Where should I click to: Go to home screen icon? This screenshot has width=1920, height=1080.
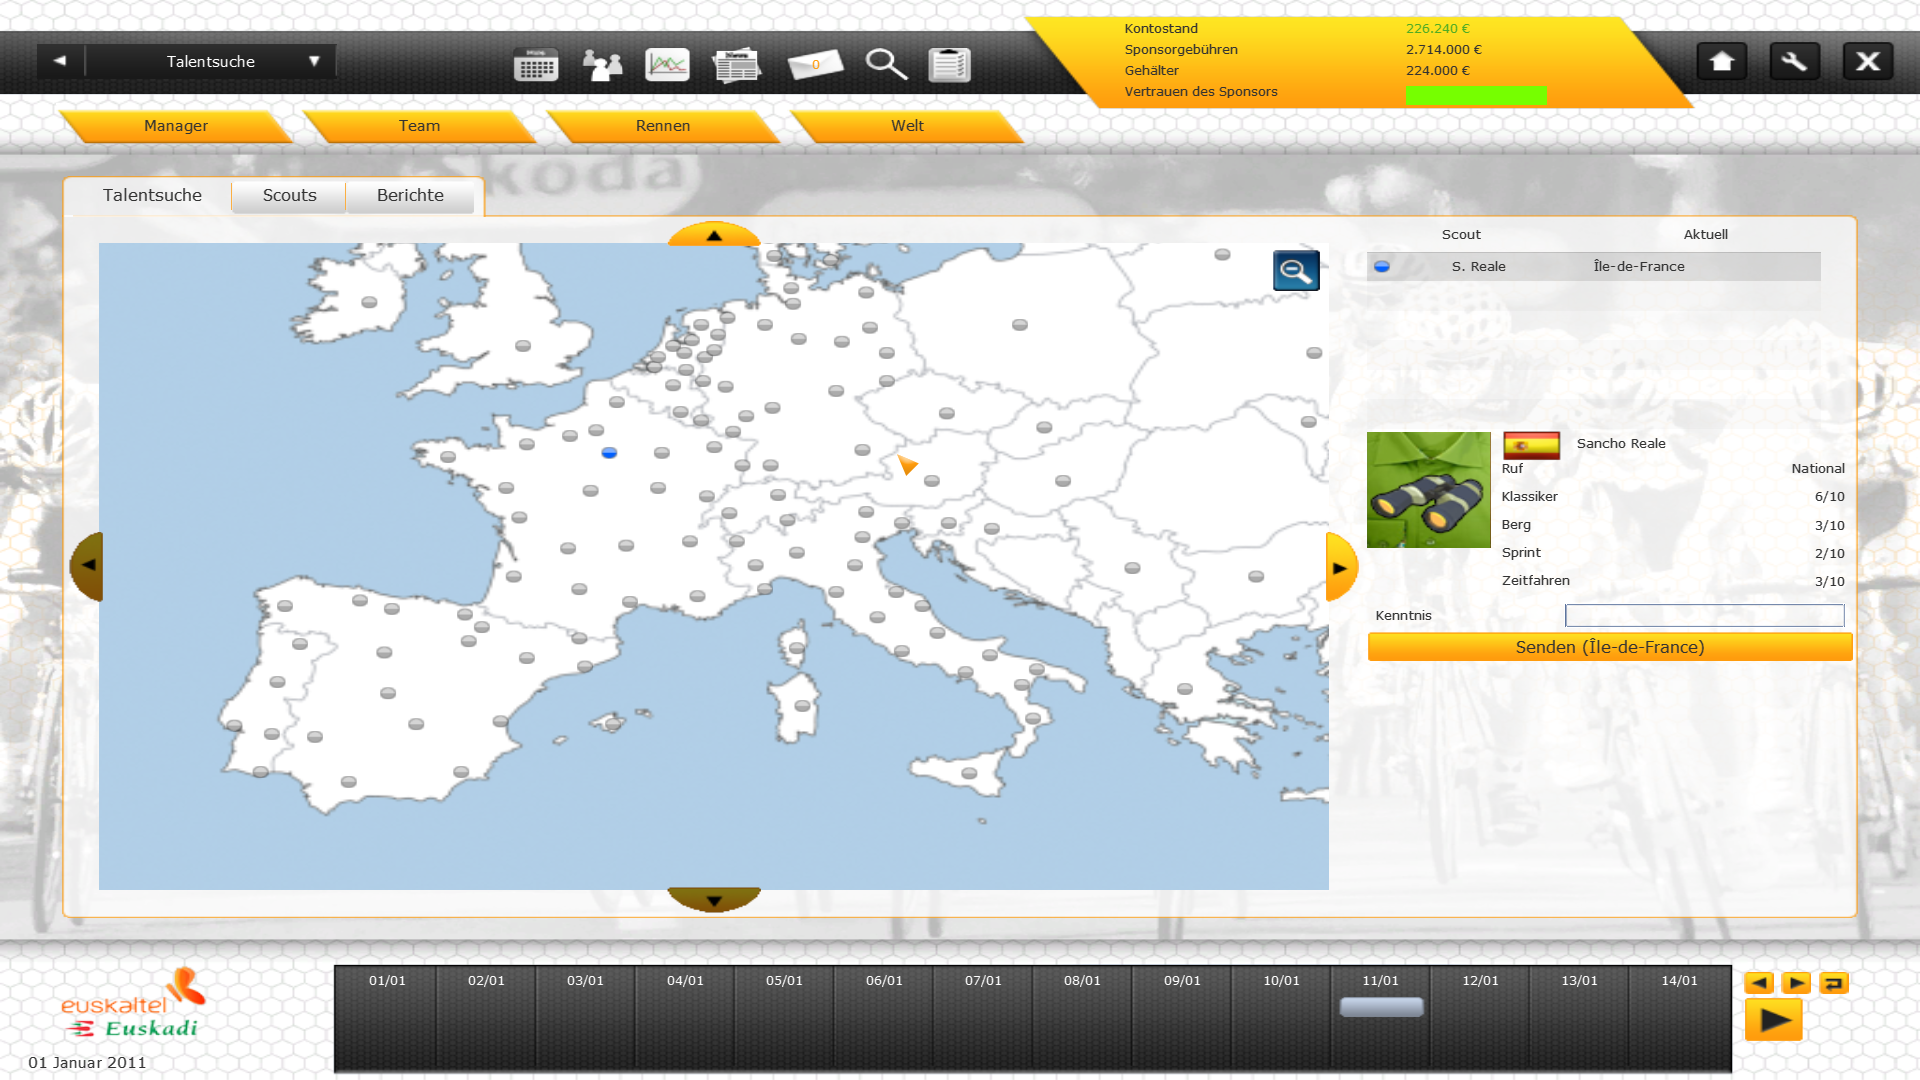(1721, 62)
